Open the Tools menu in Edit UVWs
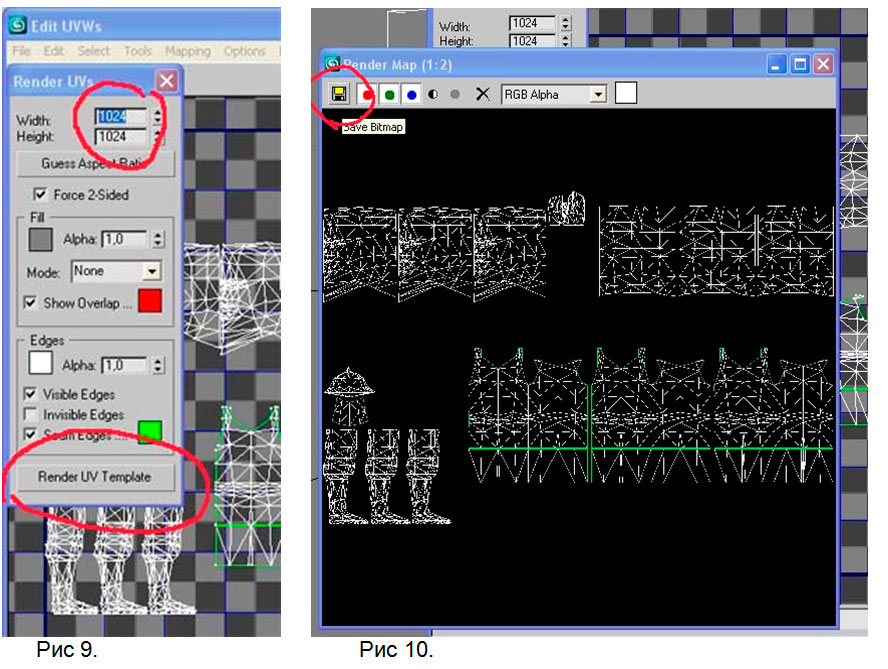The height and width of the screenshot is (669, 888). tap(138, 51)
